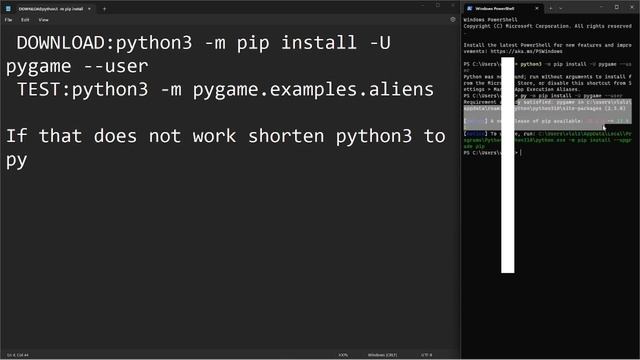Click the Notepad app icon in title bar
The height and width of the screenshot is (360, 640).
pyautogui.click(x=8, y=9)
